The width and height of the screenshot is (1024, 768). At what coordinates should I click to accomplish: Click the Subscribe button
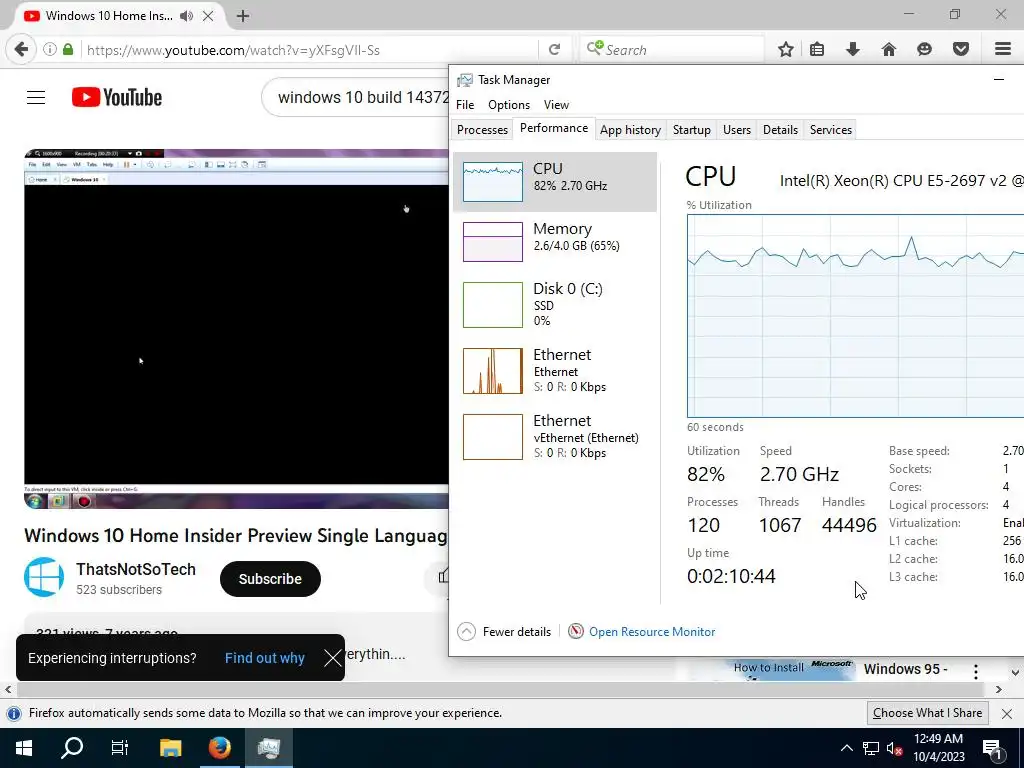(x=270, y=579)
